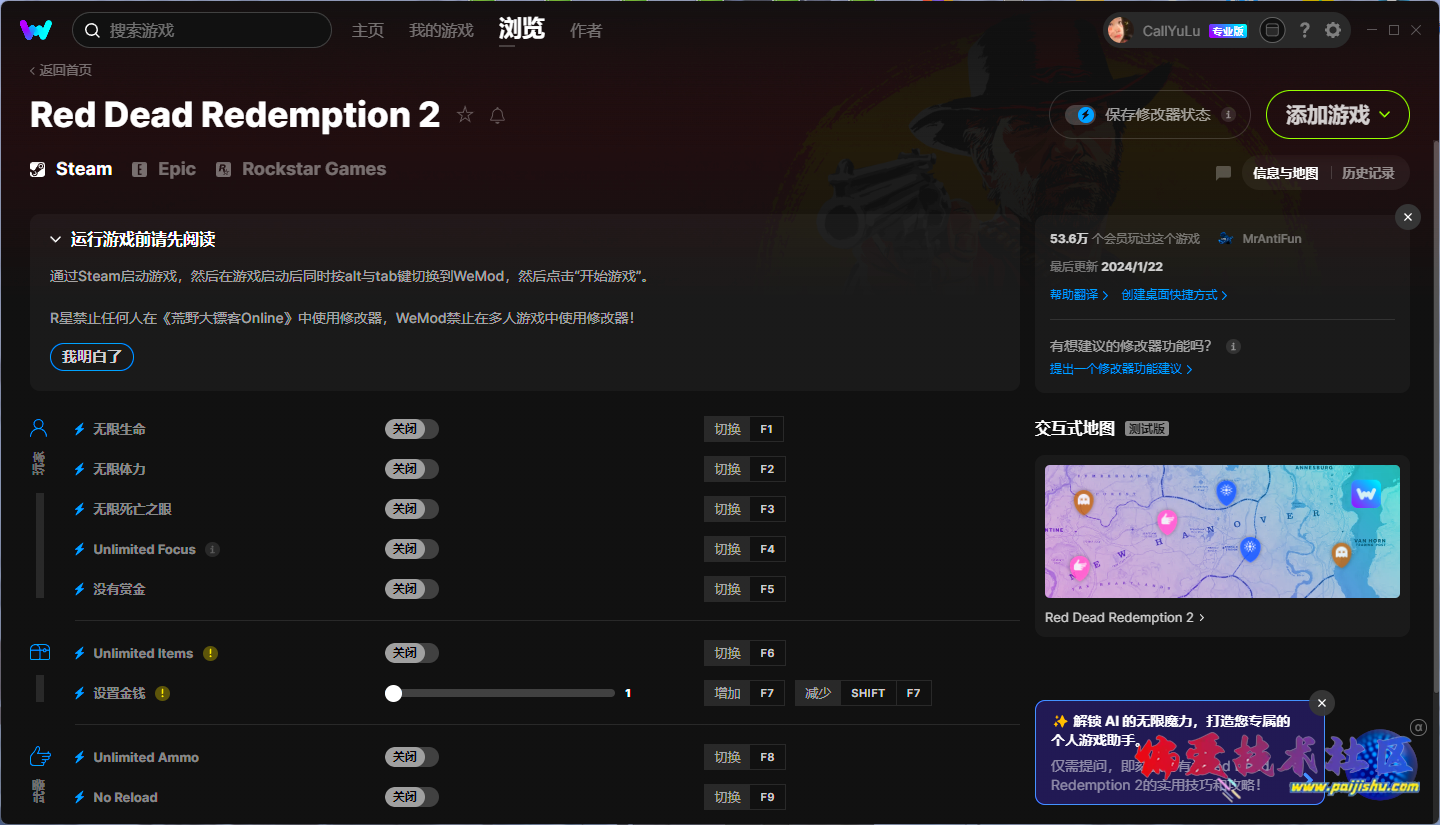1440x825 pixels.
Task: Click the info icon beside 保存修改器状态
Action: pos(1228,115)
